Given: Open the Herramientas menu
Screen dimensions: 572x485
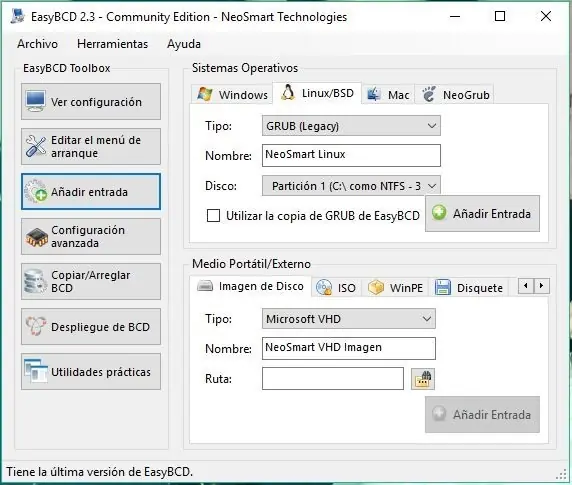Looking at the screenshot, I should (x=112, y=44).
